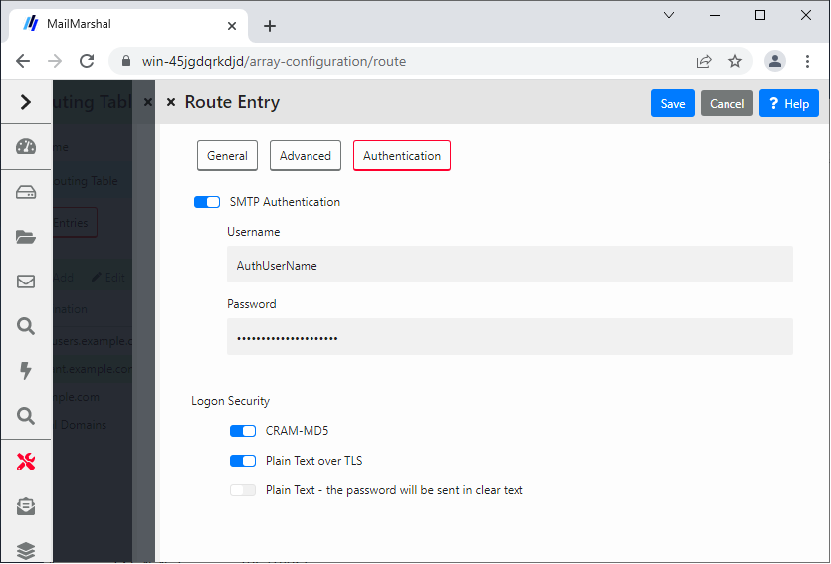Click the share page icon in address bar
Image resolution: width=831 pixels, height=564 pixels.
coord(704,61)
